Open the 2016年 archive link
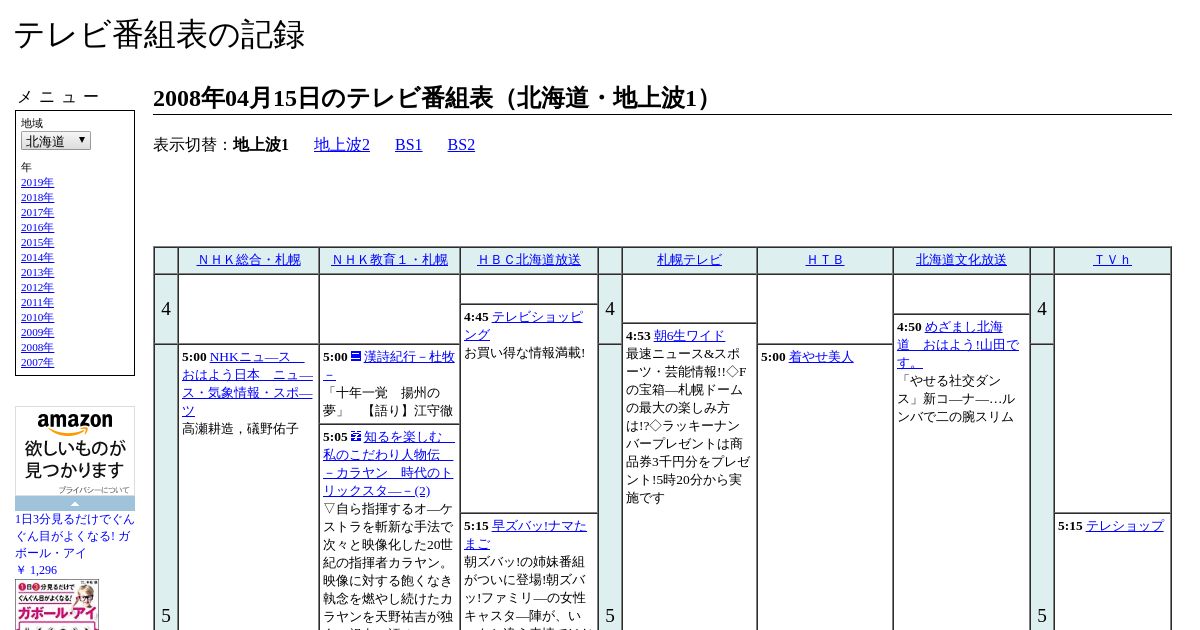The height and width of the screenshot is (630, 1200). click(37, 227)
